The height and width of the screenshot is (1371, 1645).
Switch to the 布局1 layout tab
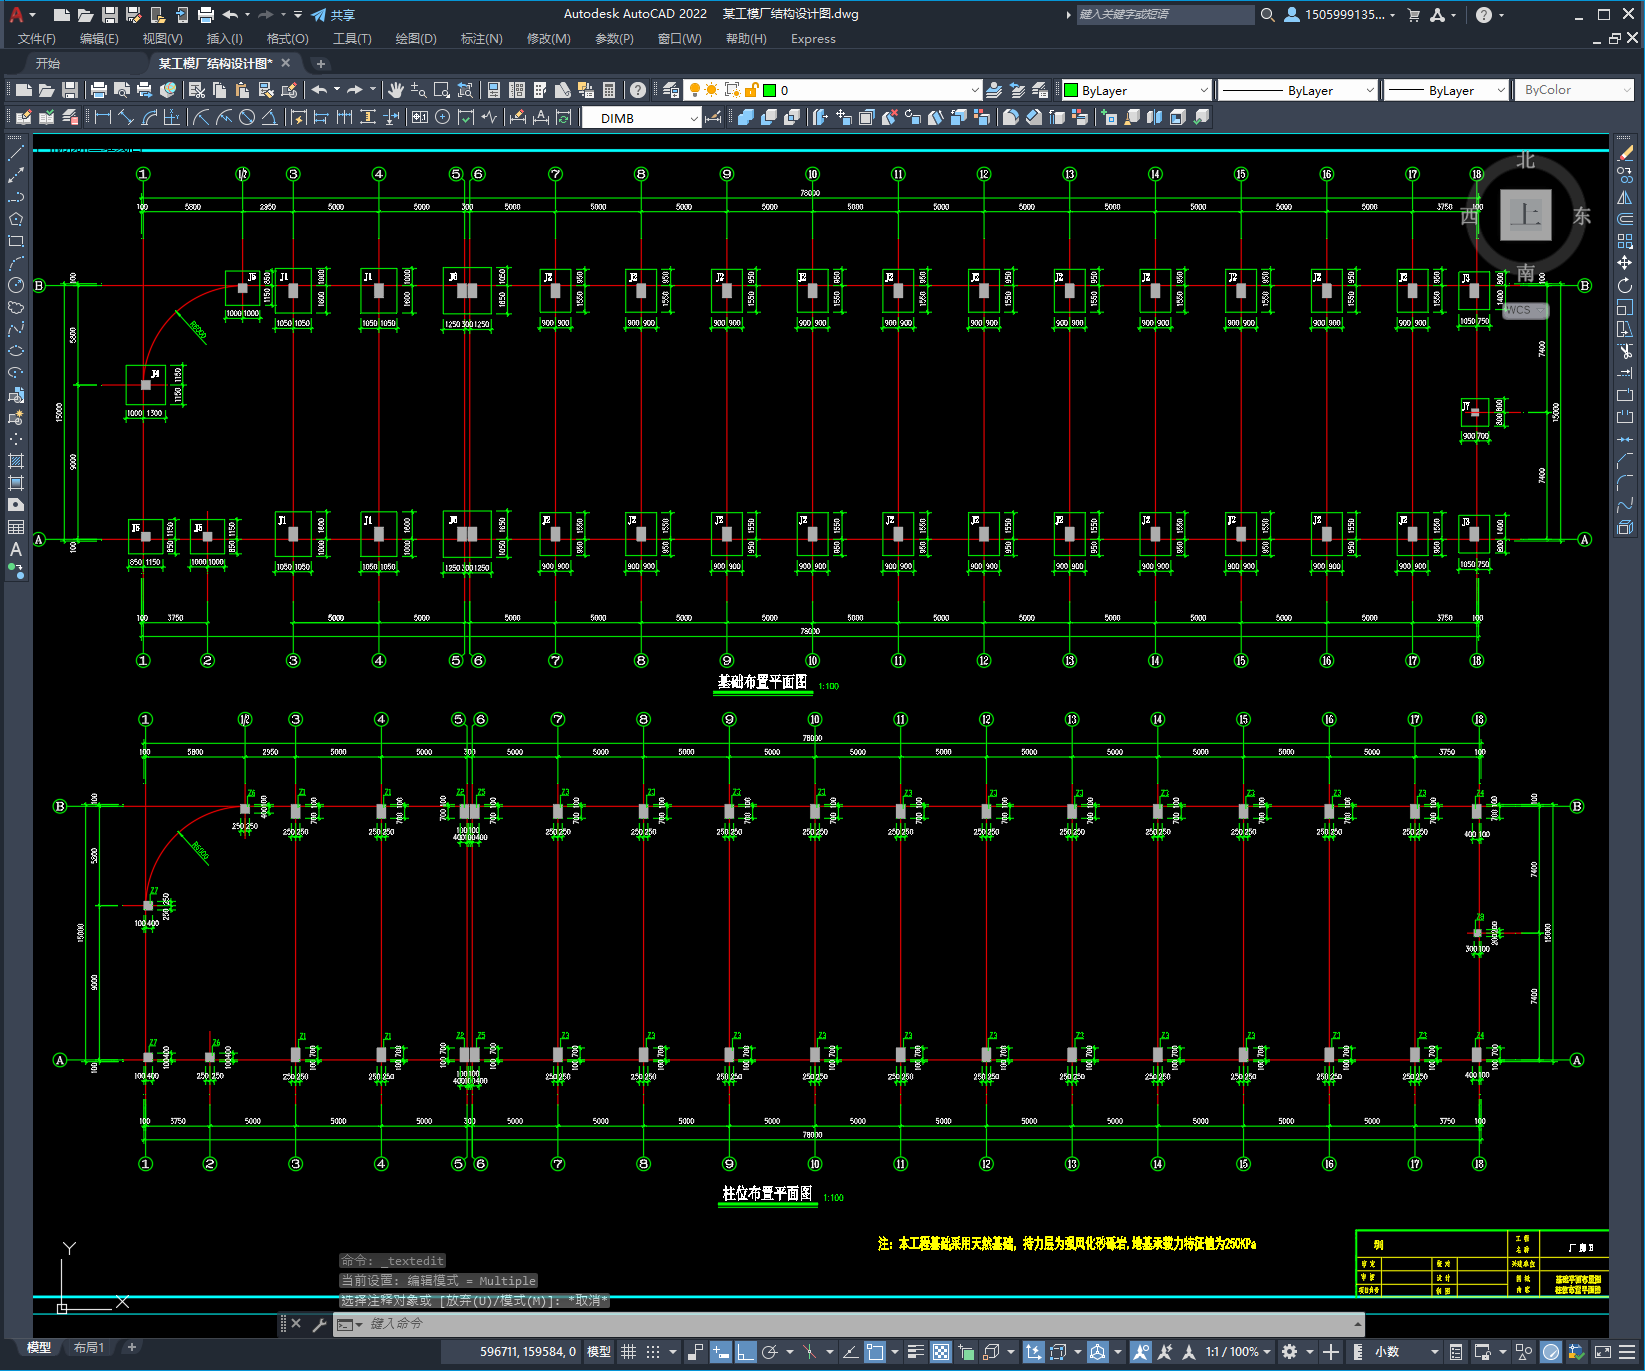[88, 1348]
